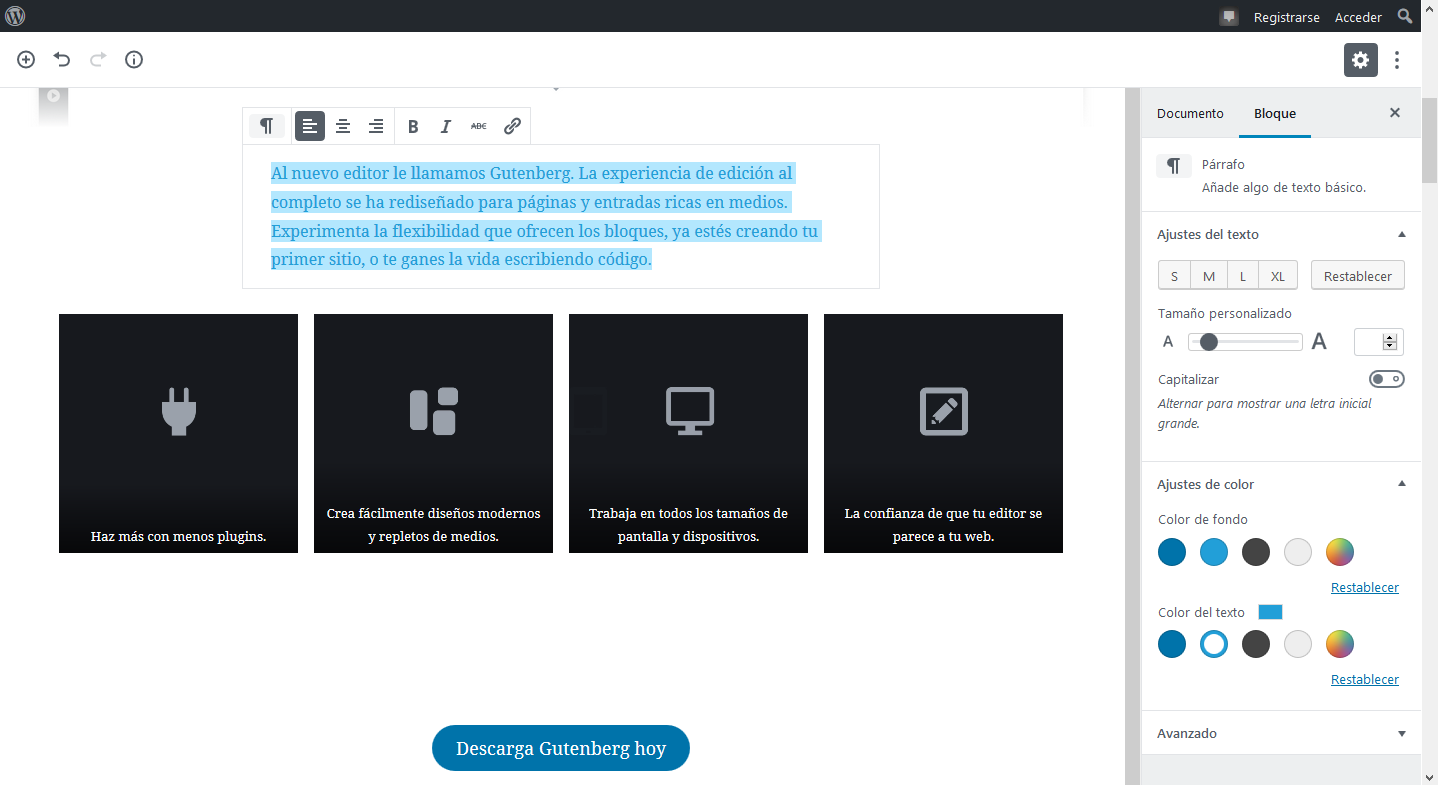Change block type via paragraph icon
The image size is (1440, 785).
click(x=267, y=126)
